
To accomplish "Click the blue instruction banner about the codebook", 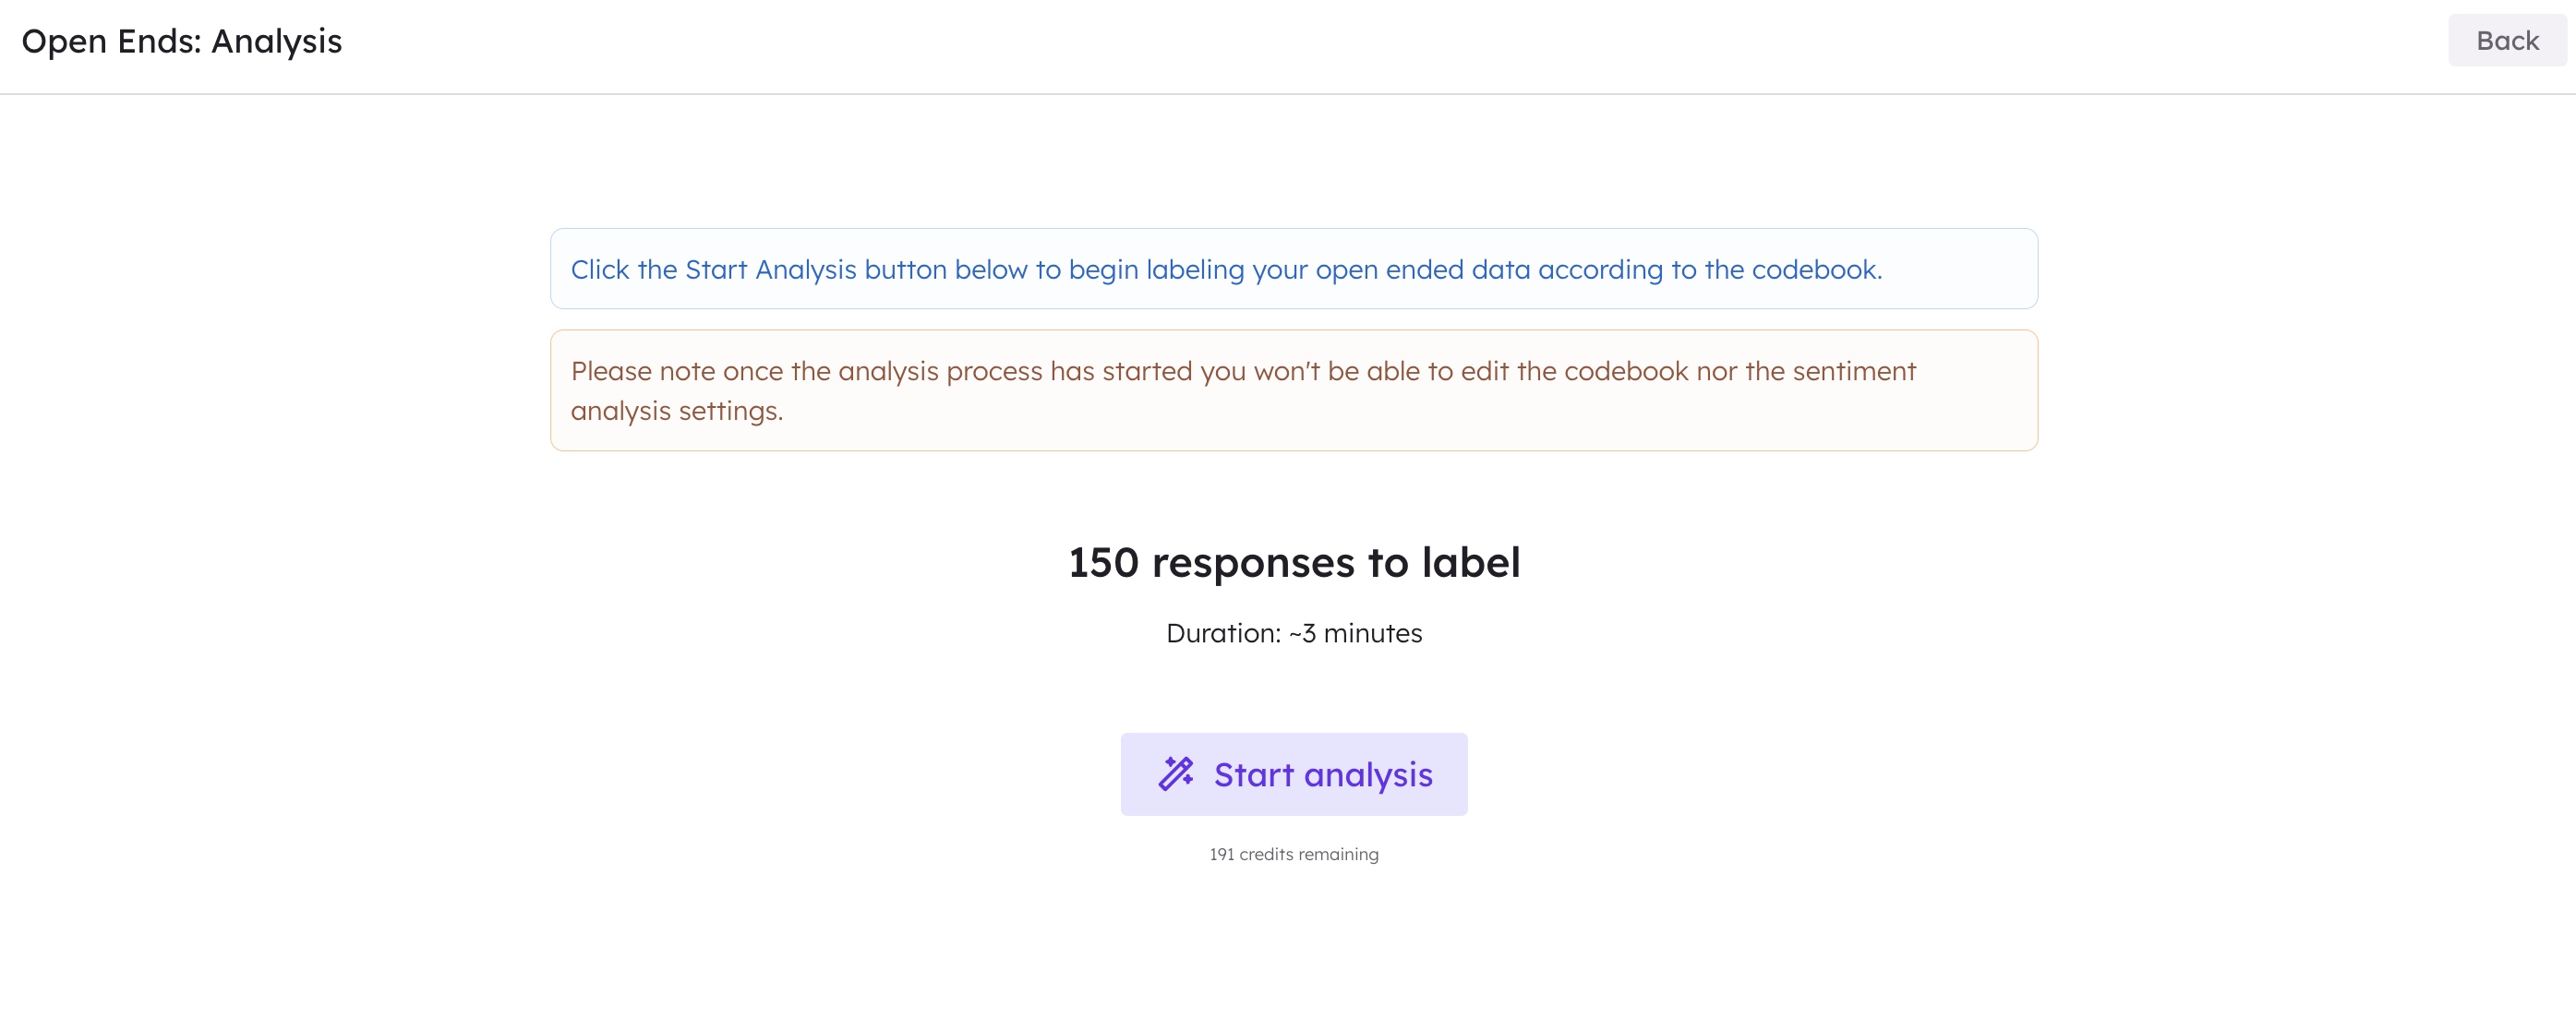I will coord(1293,268).
